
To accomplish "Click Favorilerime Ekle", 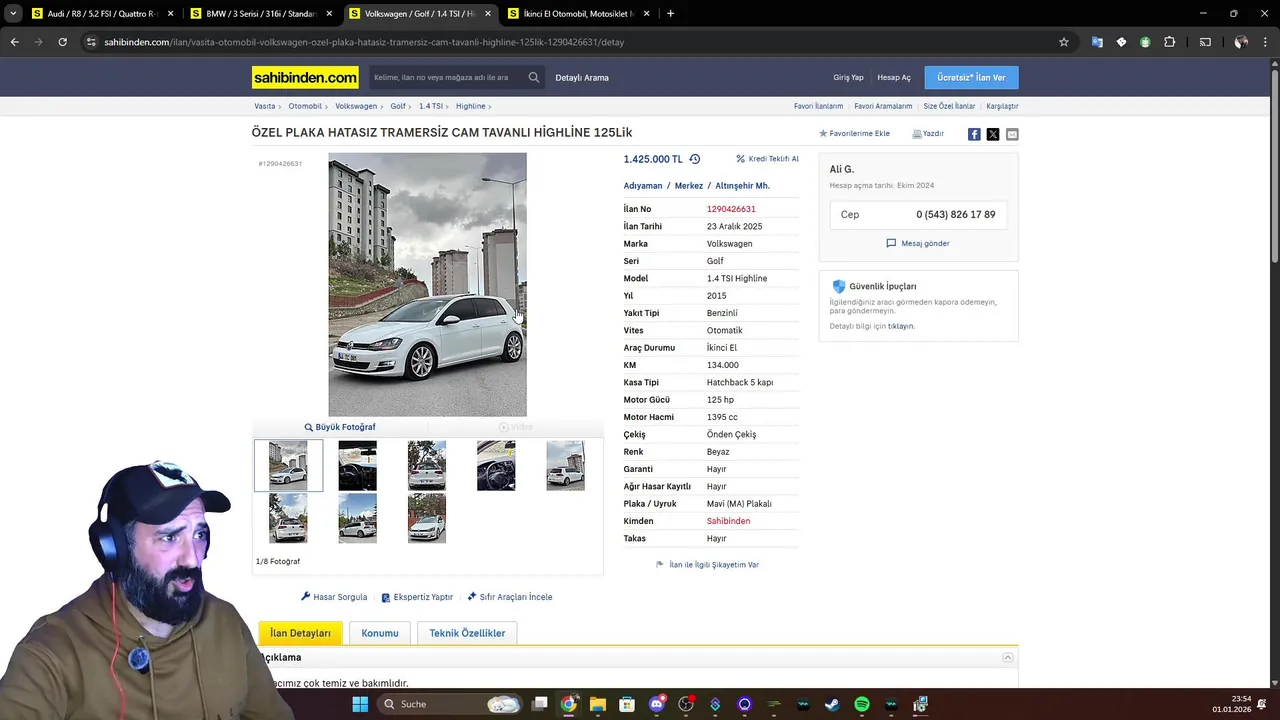I will point(854,133).
